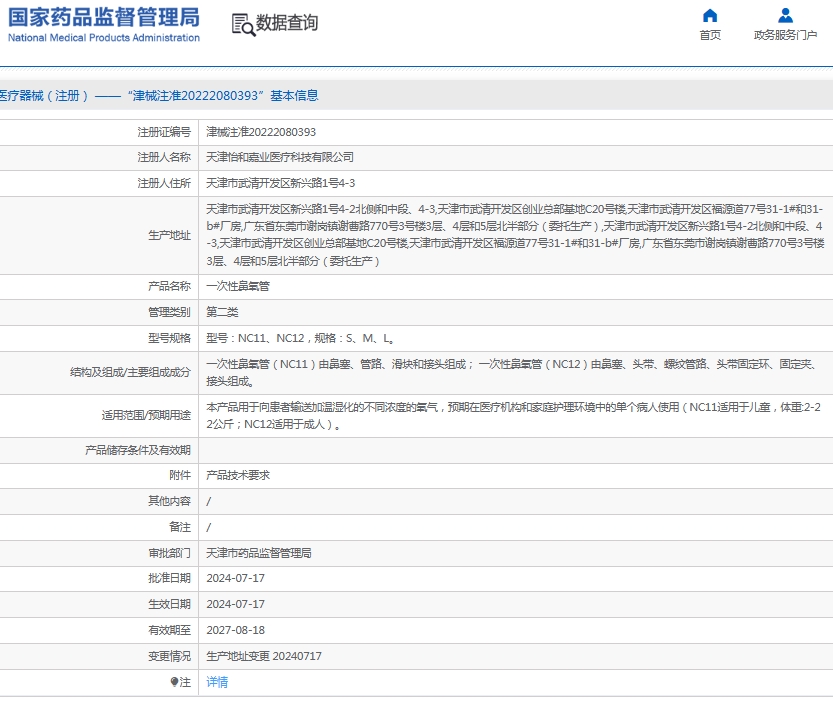Click the 结构及组成/主要组成成分 label

pyautogui.click(x=130, y=373)
